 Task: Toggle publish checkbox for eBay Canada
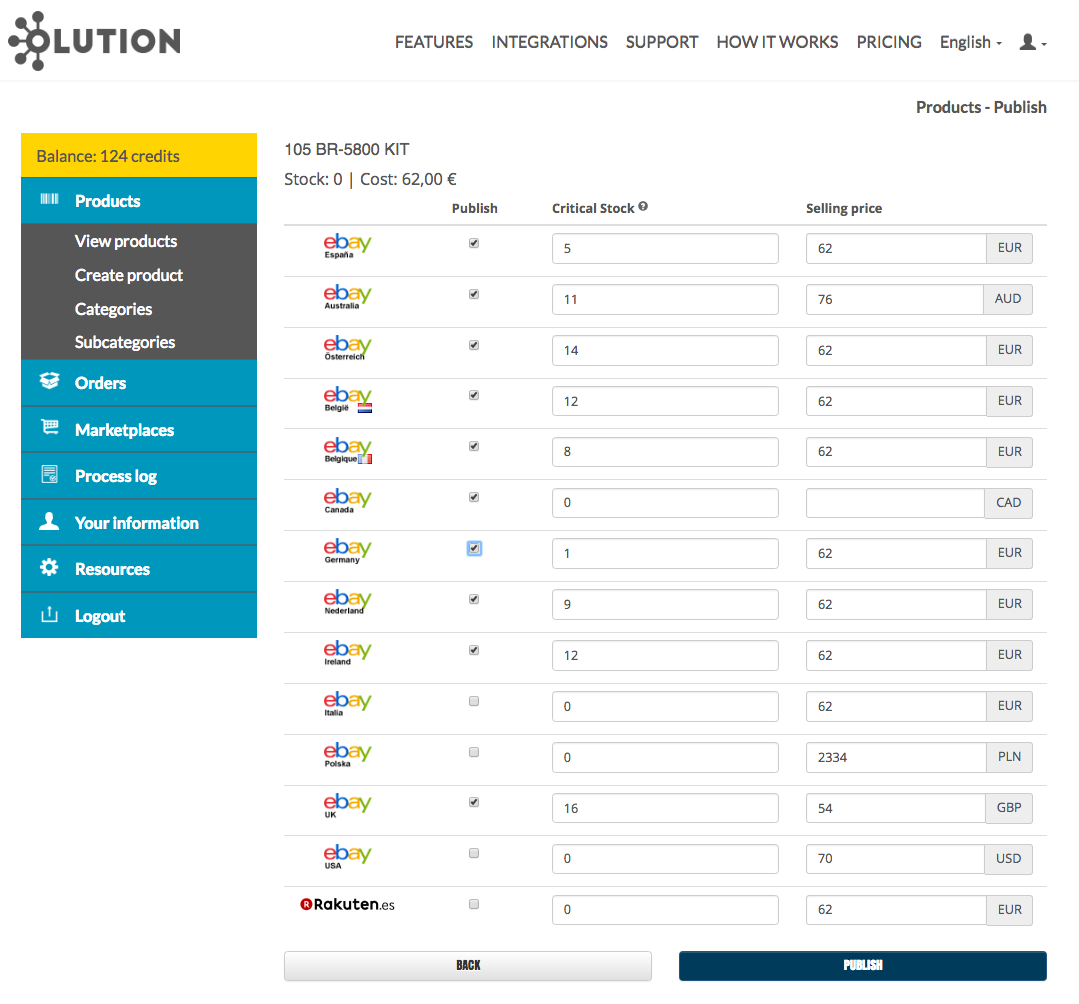point(474,497)
